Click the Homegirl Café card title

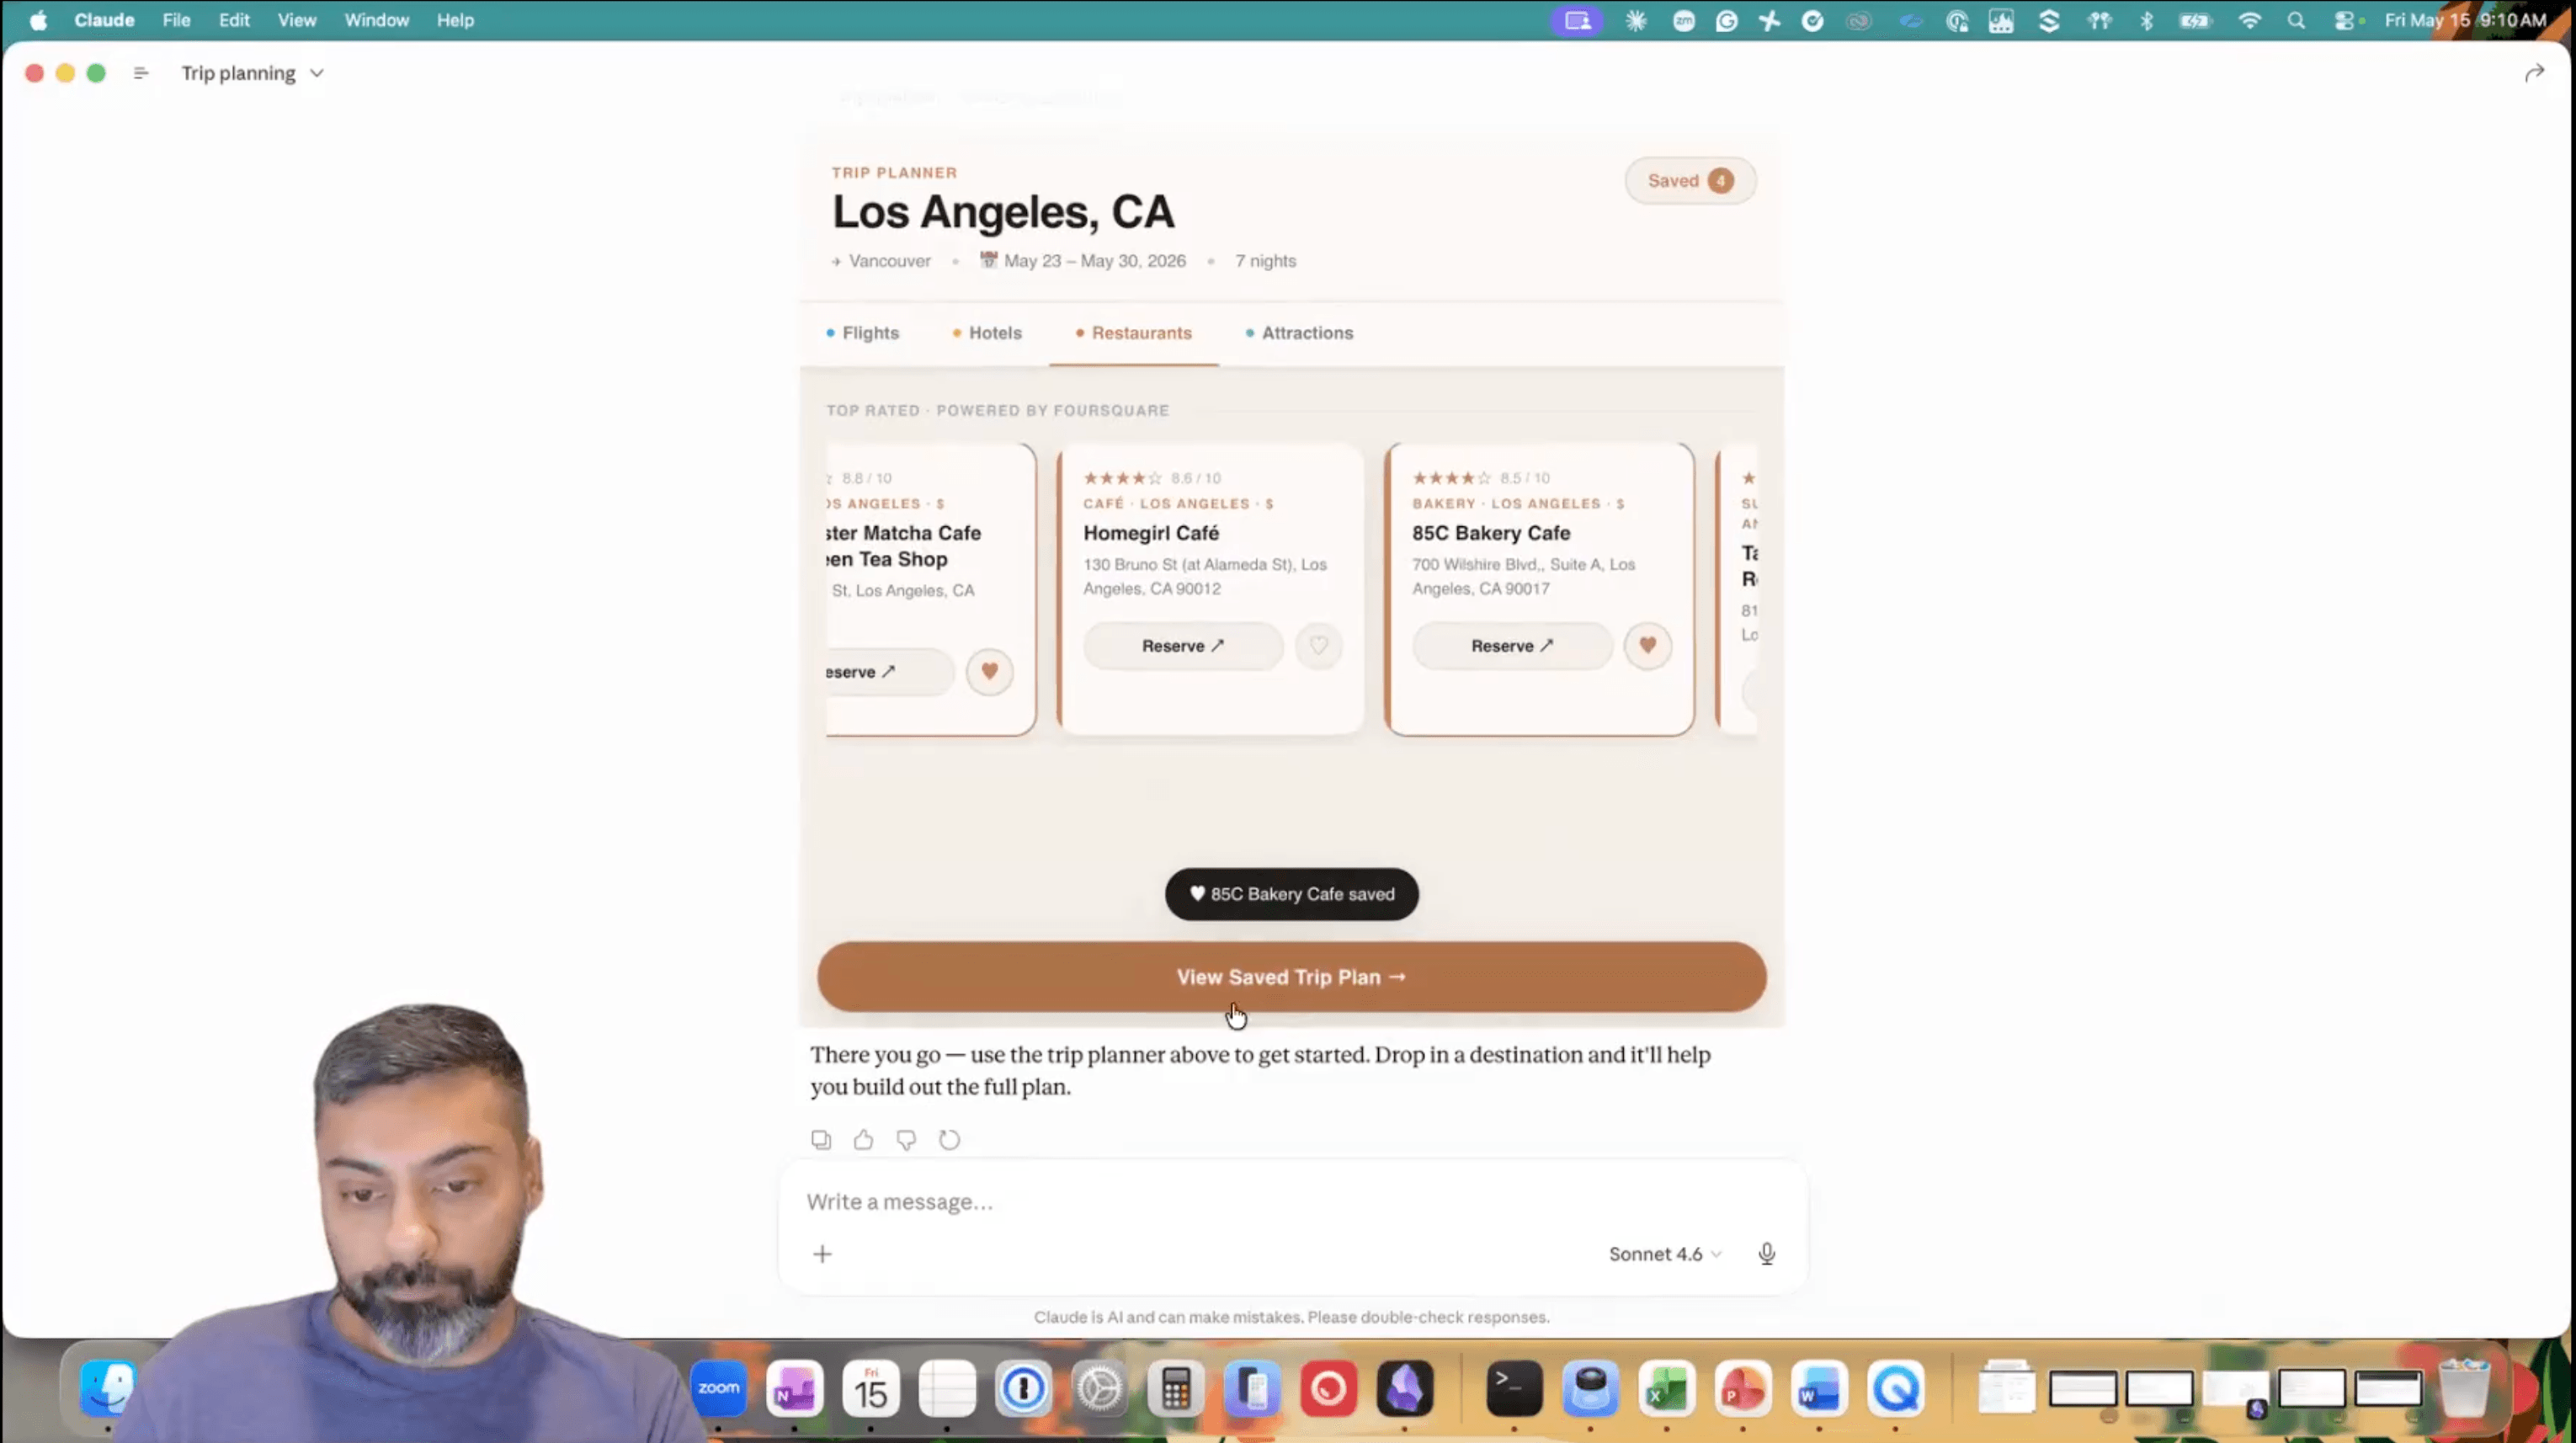(1151, 533)
